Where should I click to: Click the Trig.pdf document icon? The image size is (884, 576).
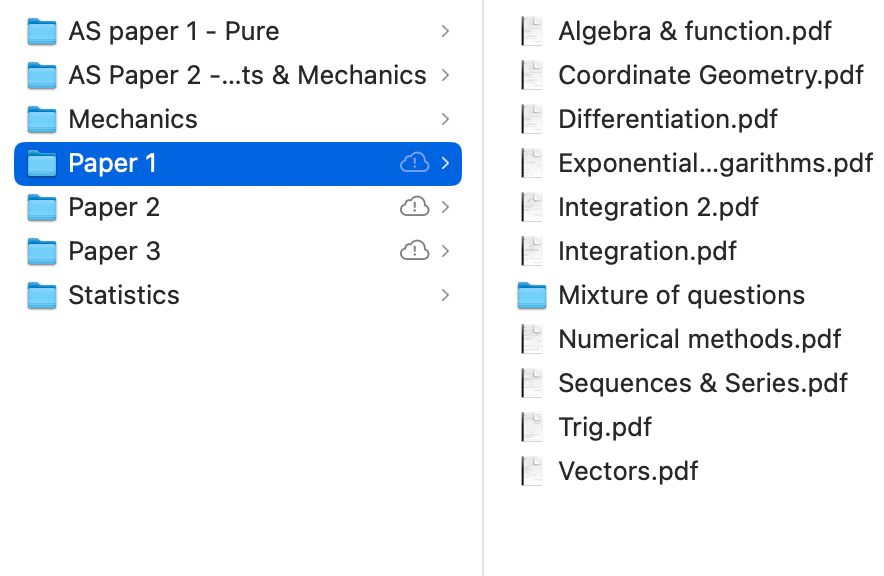pos(532,428)
